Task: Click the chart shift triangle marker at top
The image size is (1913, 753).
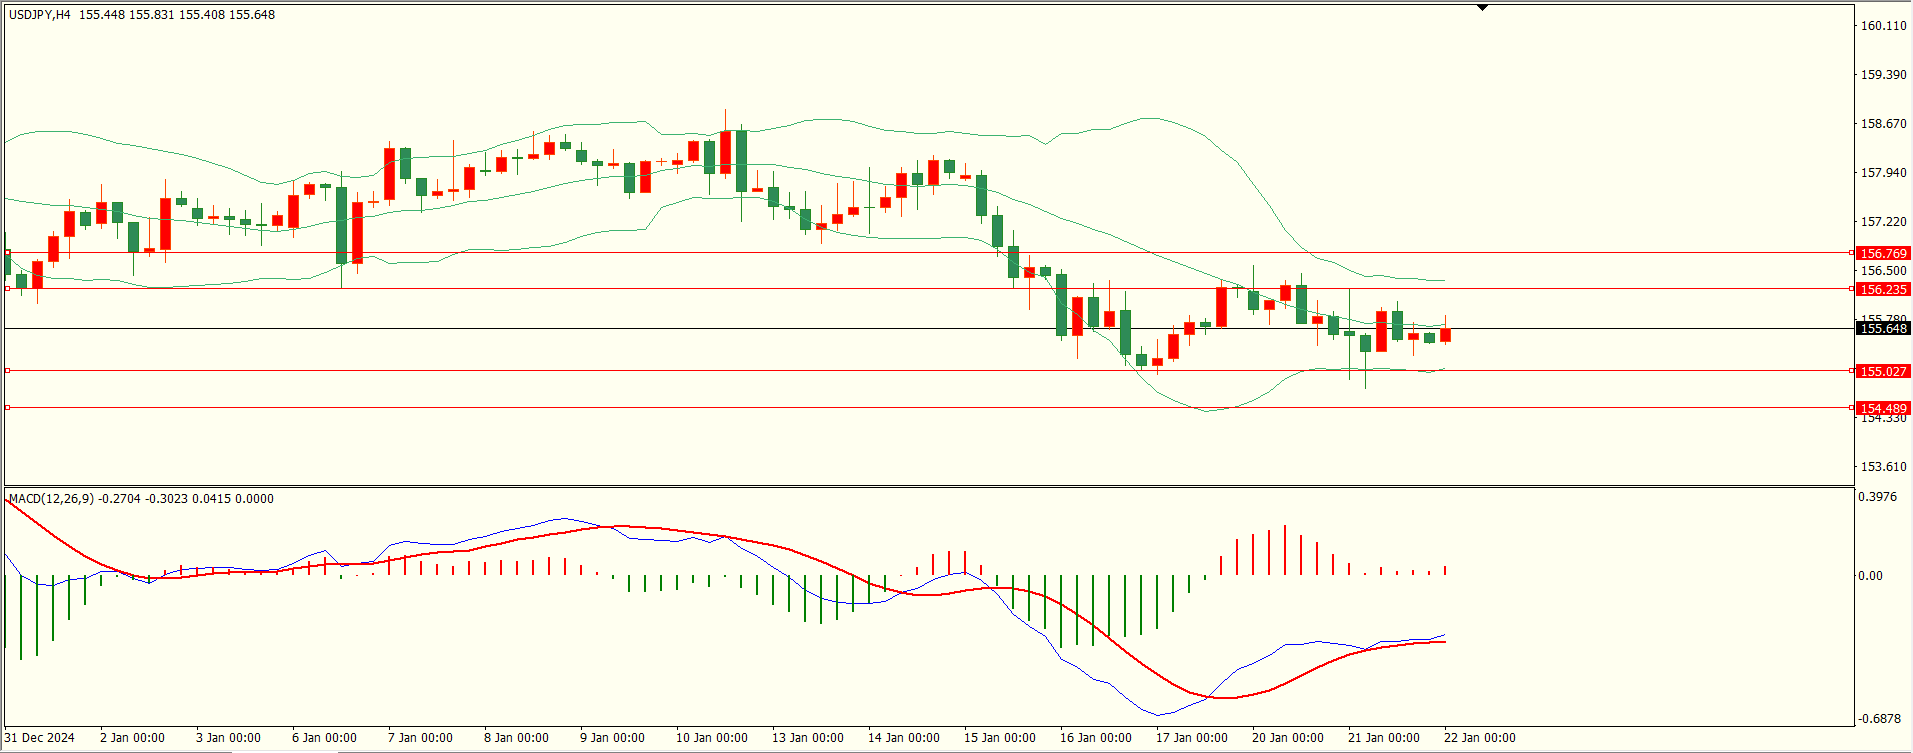Action: pyautogui.click(x=1483, y=8)
